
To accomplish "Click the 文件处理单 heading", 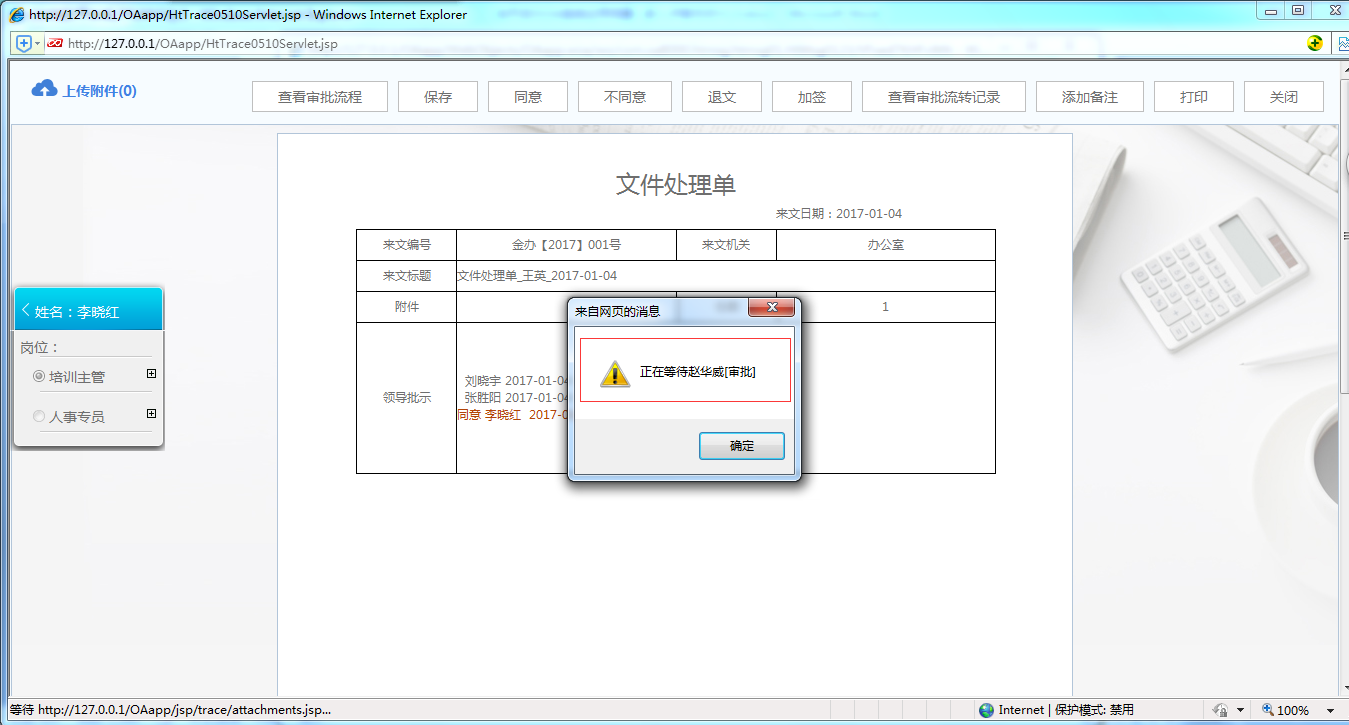I will 676,184.
